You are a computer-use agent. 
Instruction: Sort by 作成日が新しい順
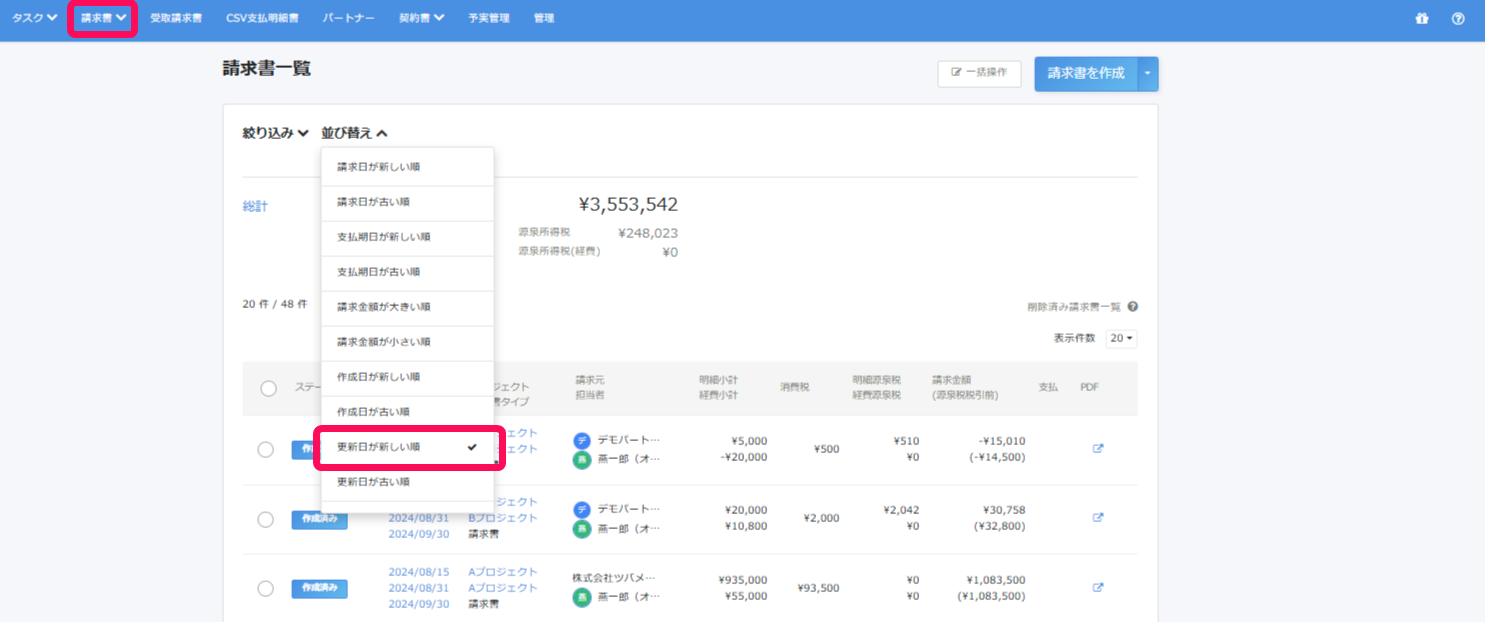coord(407,377)
